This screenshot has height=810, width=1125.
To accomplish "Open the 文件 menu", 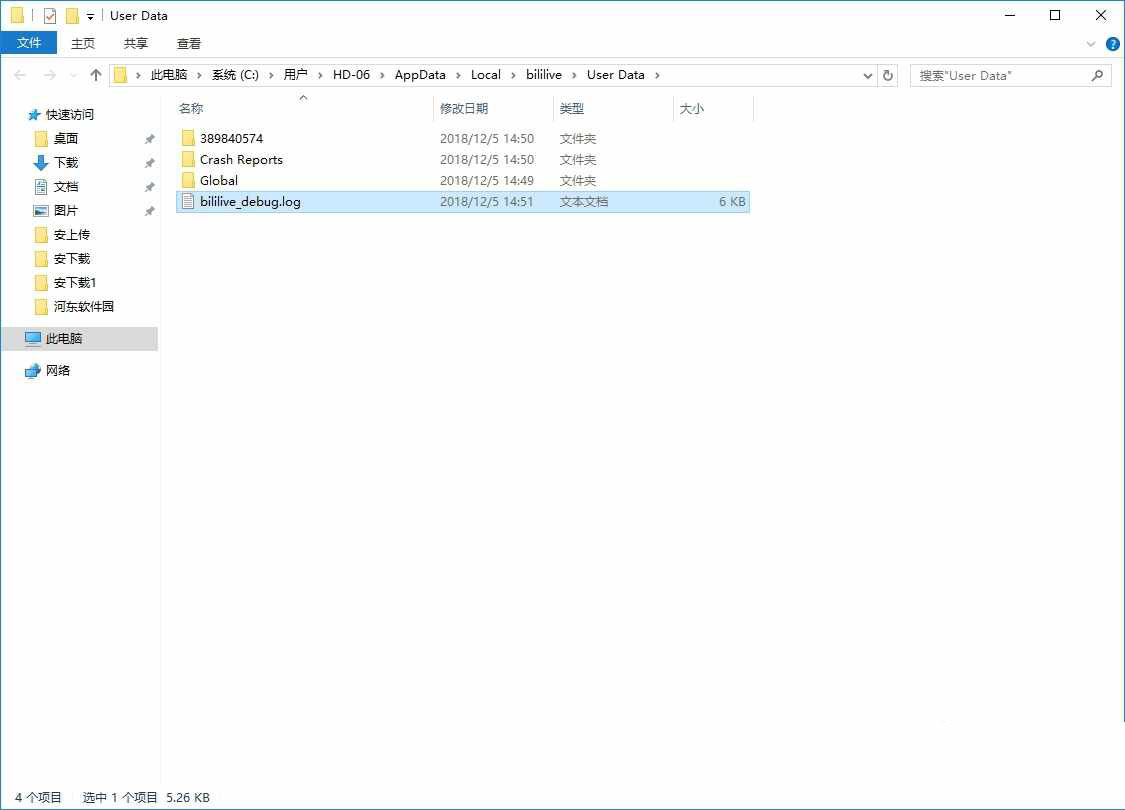I will [29, 43].
